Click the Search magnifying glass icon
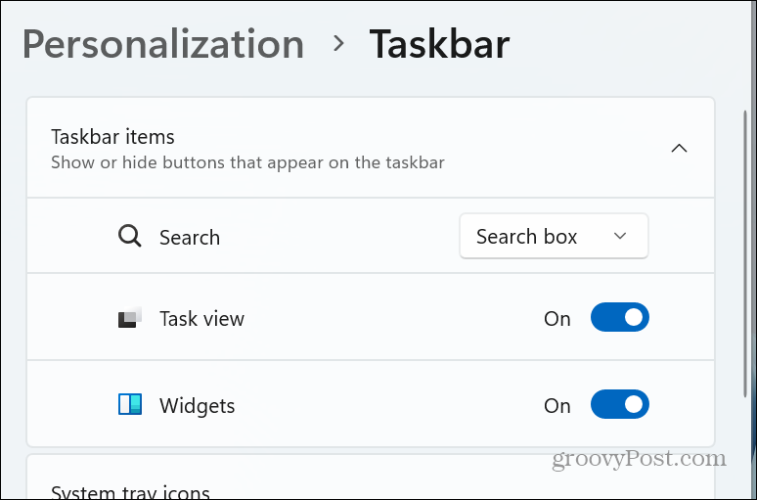 [x=130, y=236]
